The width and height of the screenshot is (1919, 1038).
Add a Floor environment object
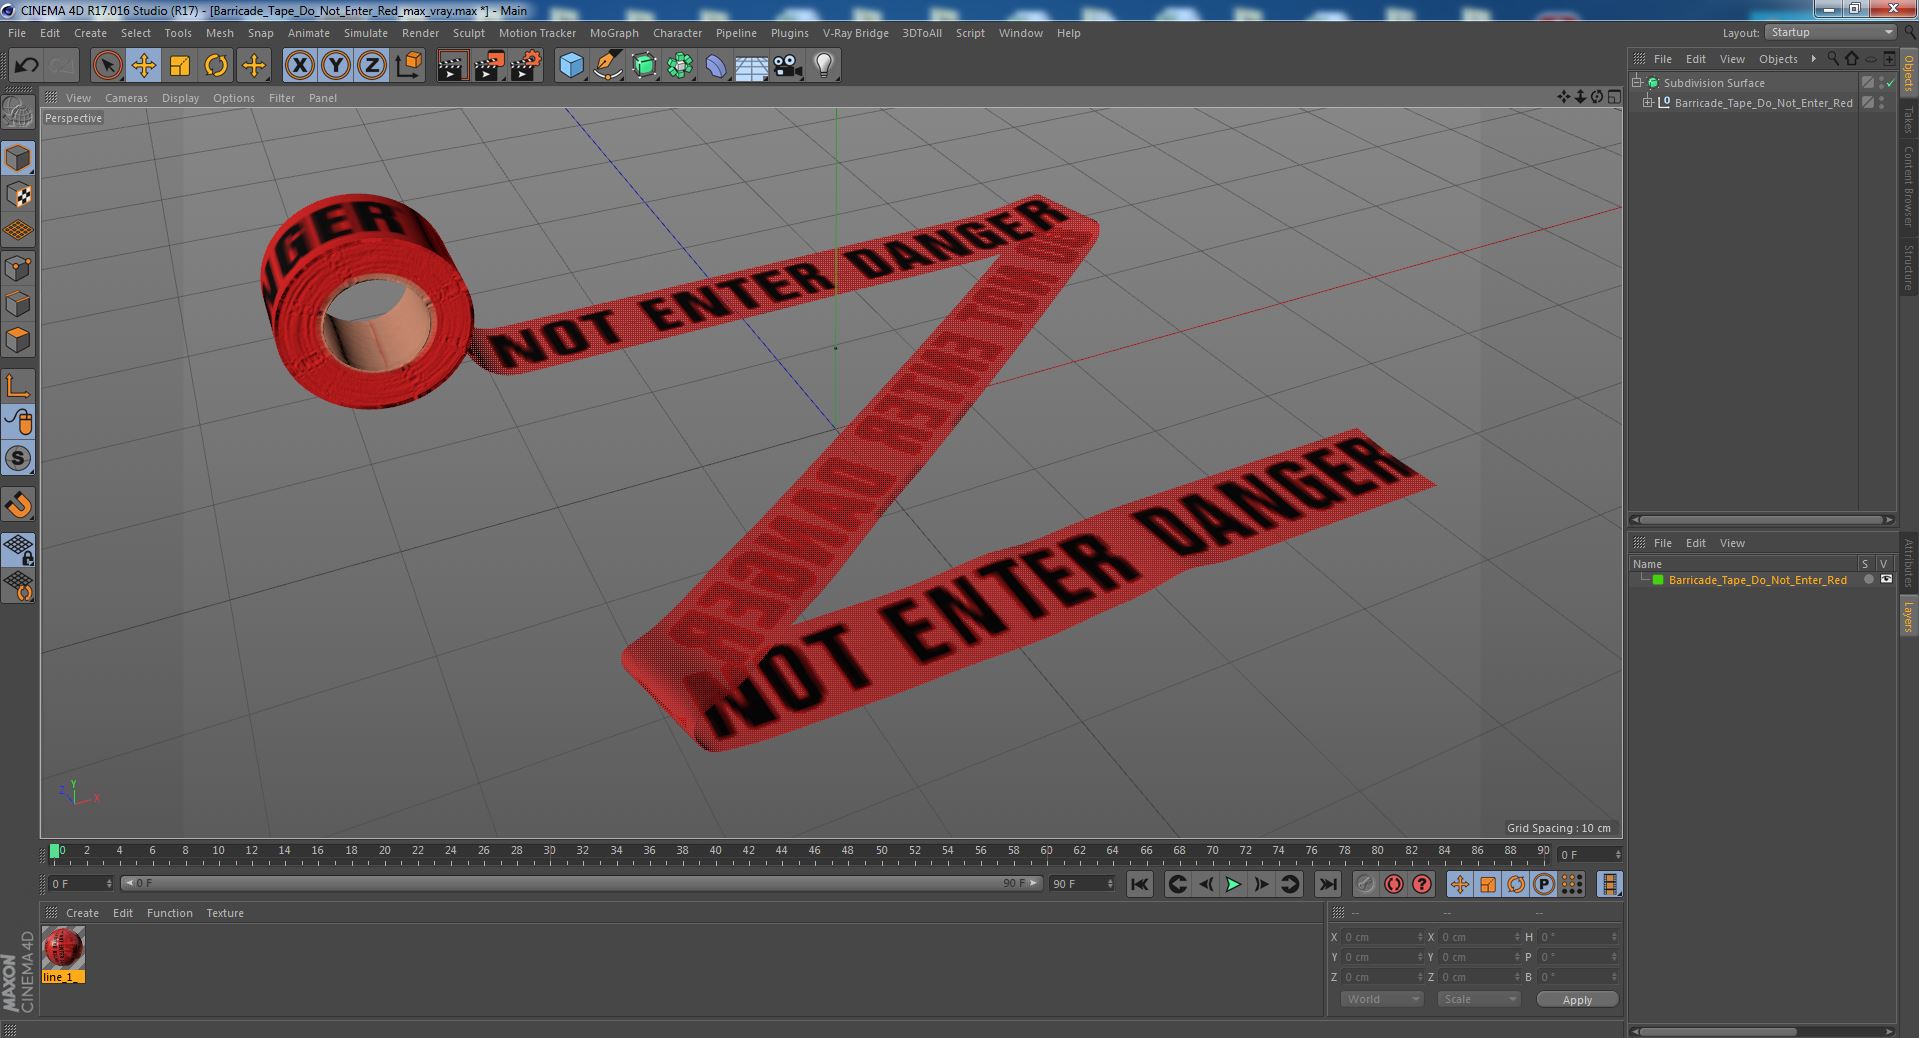(752, 66)
